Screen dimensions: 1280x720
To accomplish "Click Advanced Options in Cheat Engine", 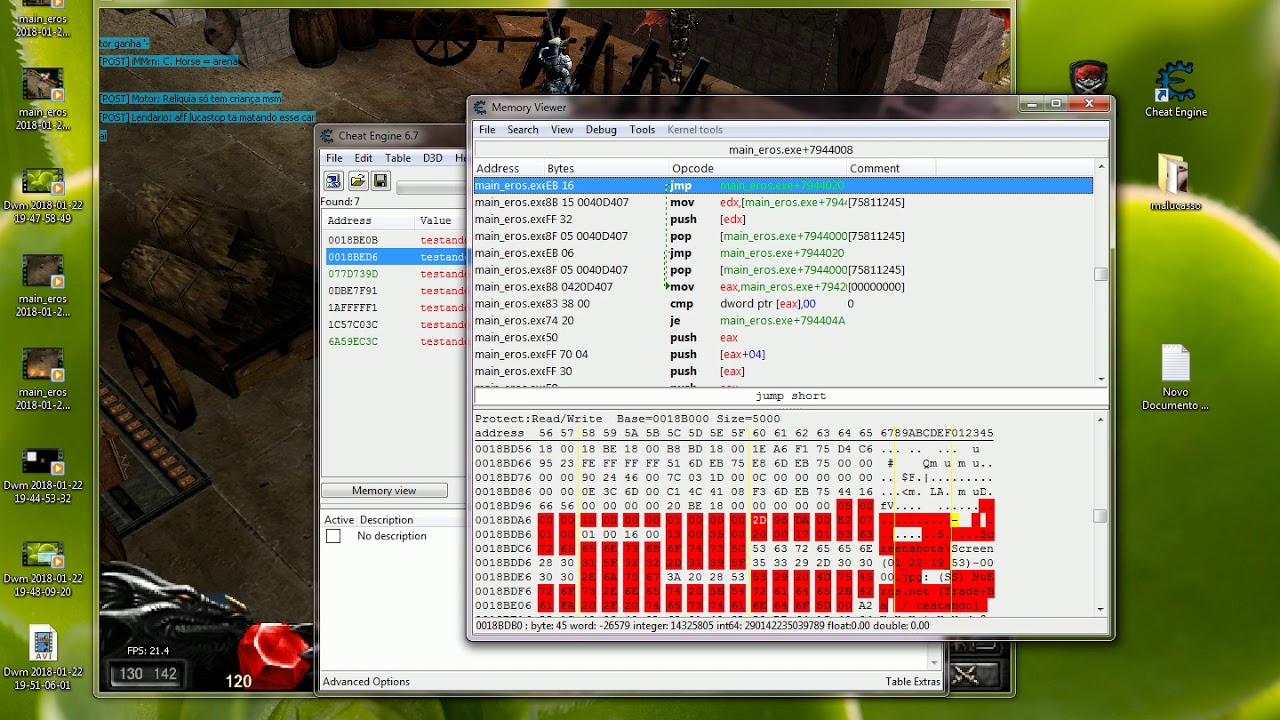I will point(366,682).
